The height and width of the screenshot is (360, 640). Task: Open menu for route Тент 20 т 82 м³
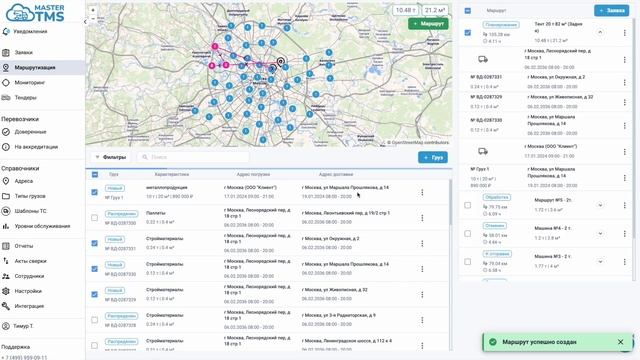coord(624,33)
